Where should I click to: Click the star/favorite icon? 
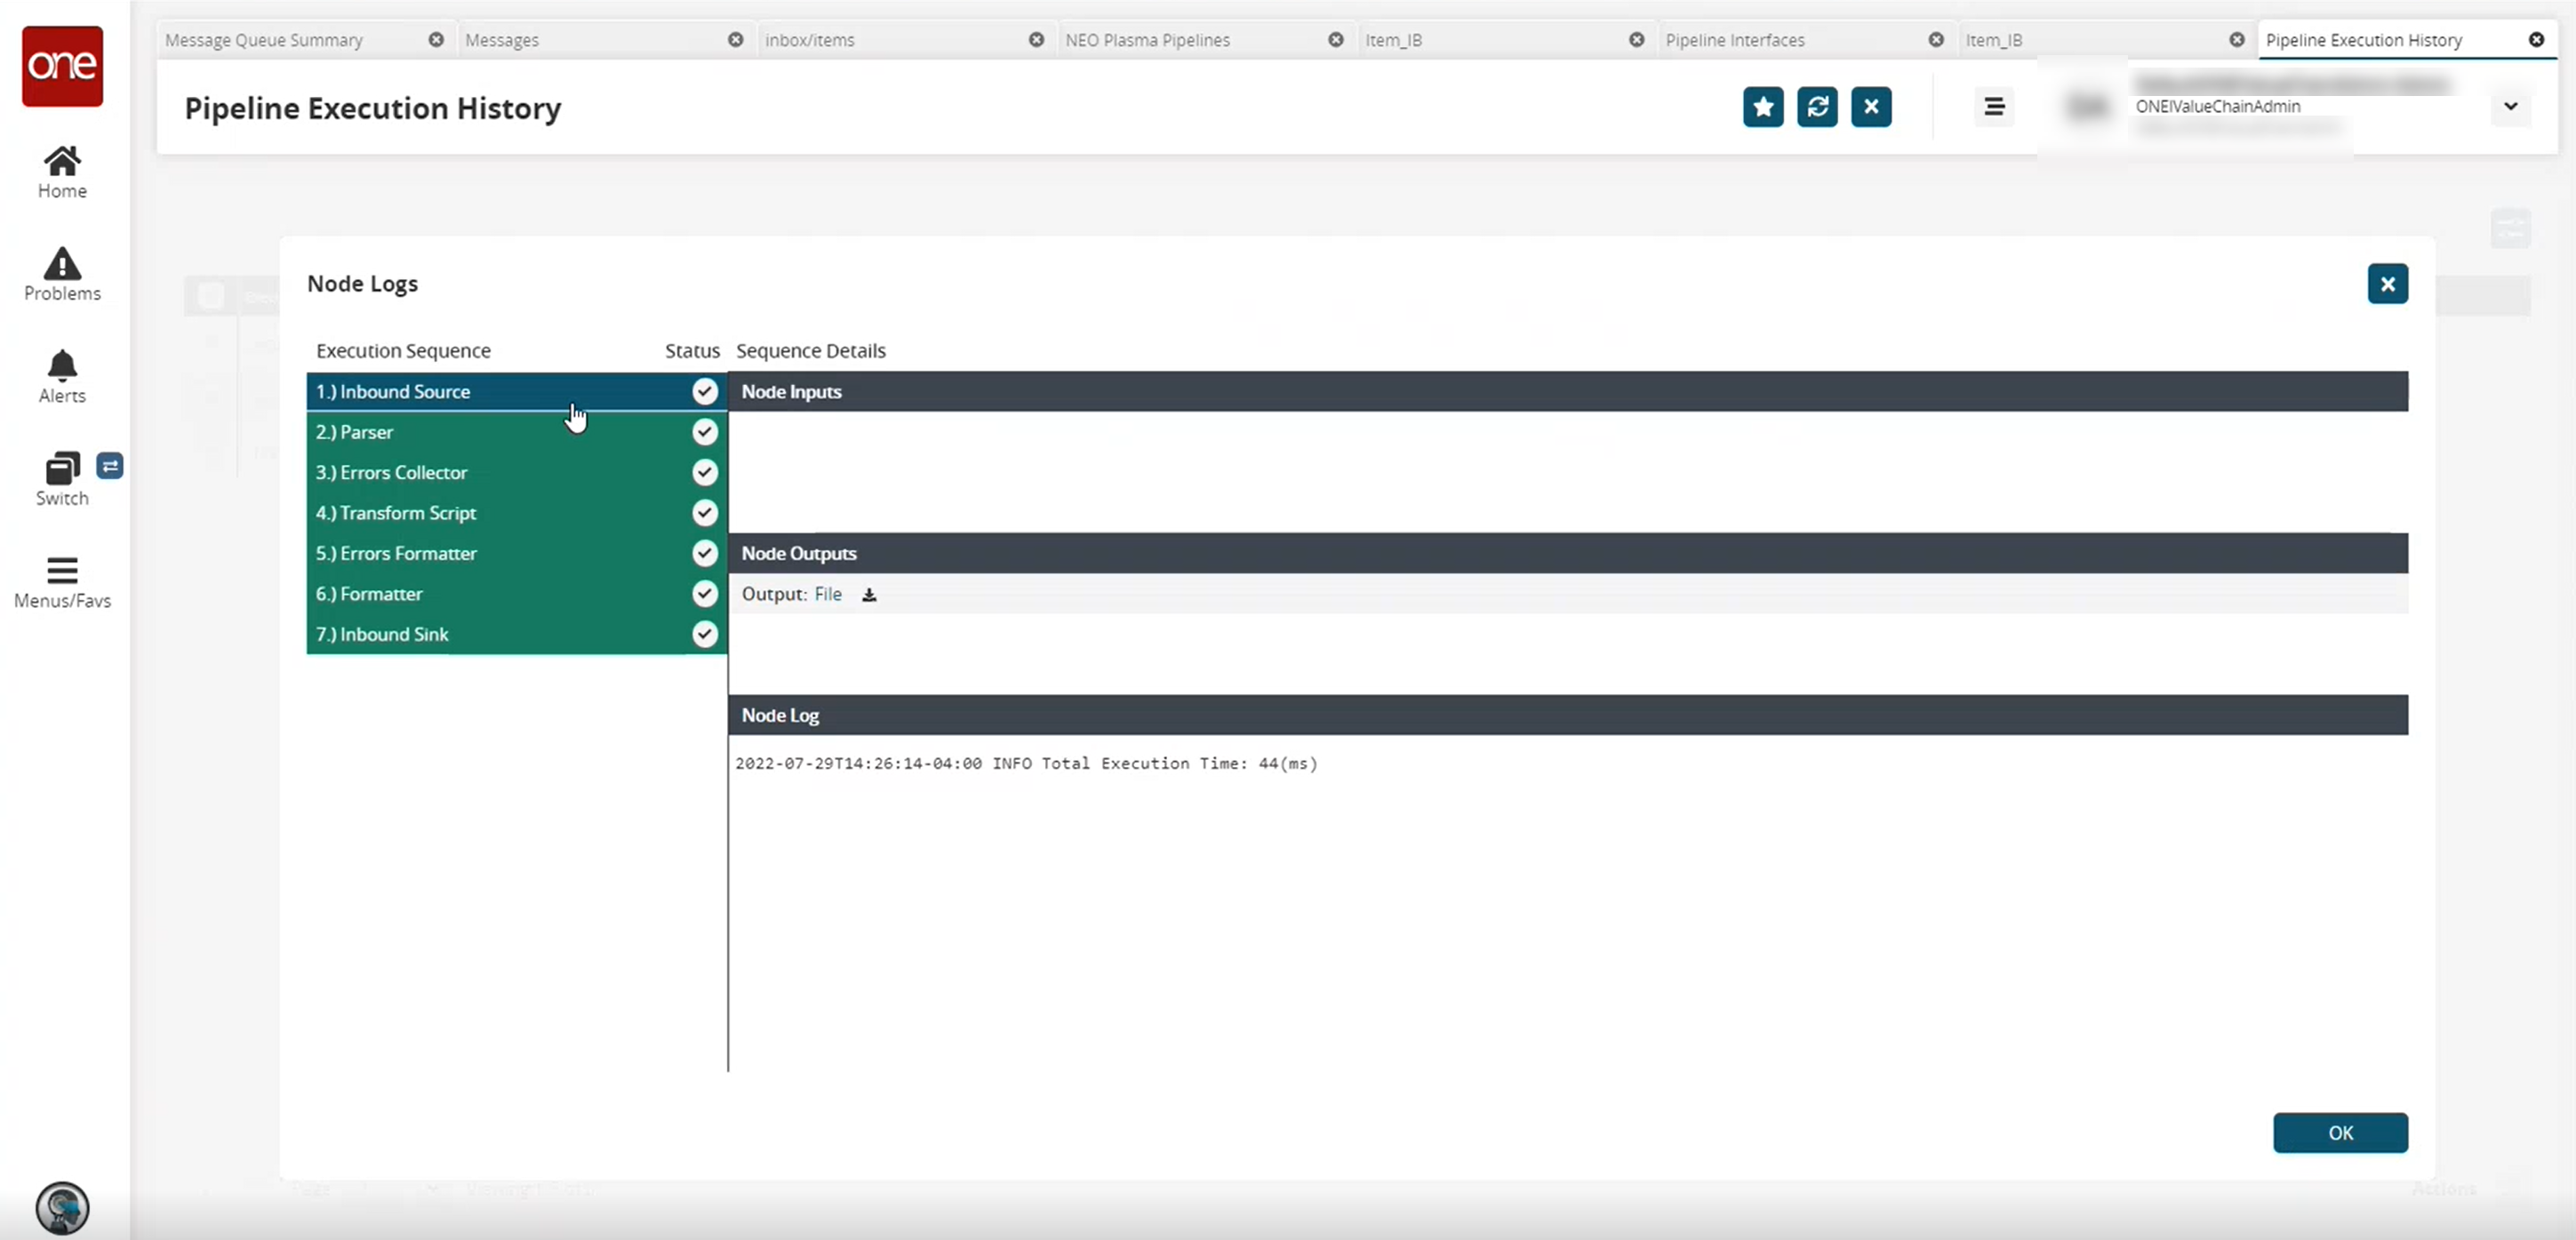point(1763,107)
